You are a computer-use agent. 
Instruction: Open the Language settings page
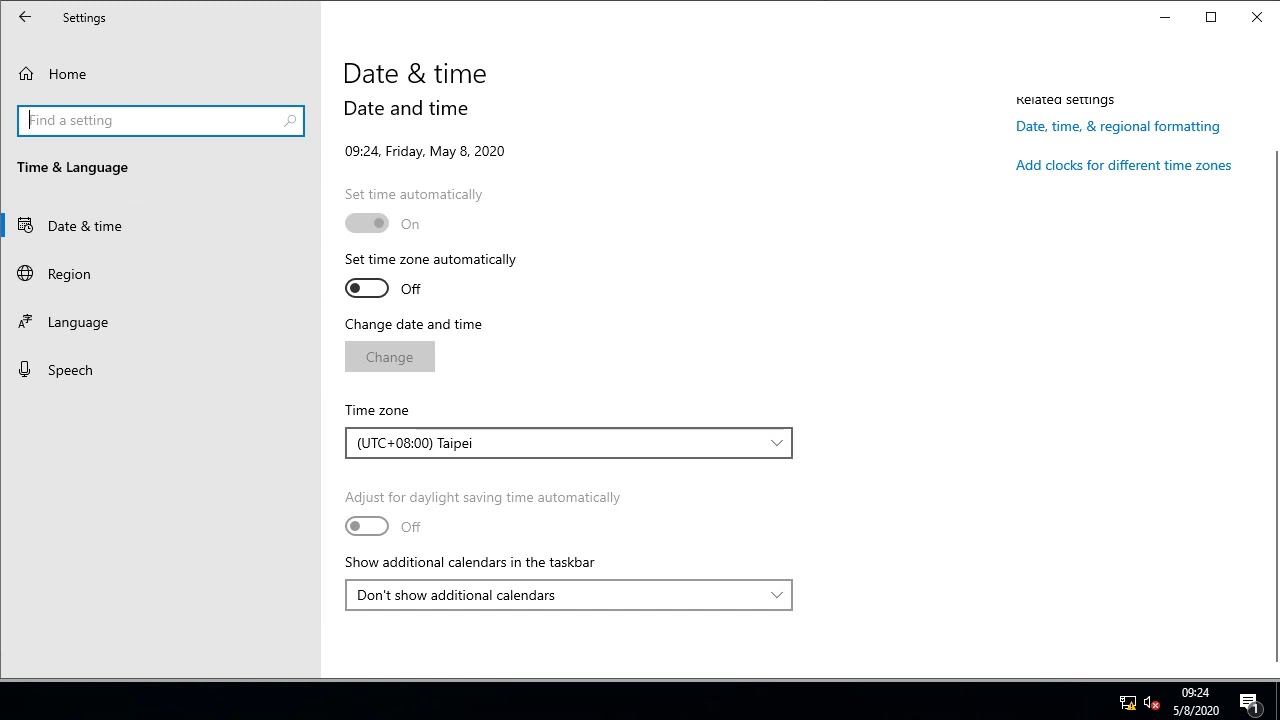pyautogui.click(x=160, y=322)
